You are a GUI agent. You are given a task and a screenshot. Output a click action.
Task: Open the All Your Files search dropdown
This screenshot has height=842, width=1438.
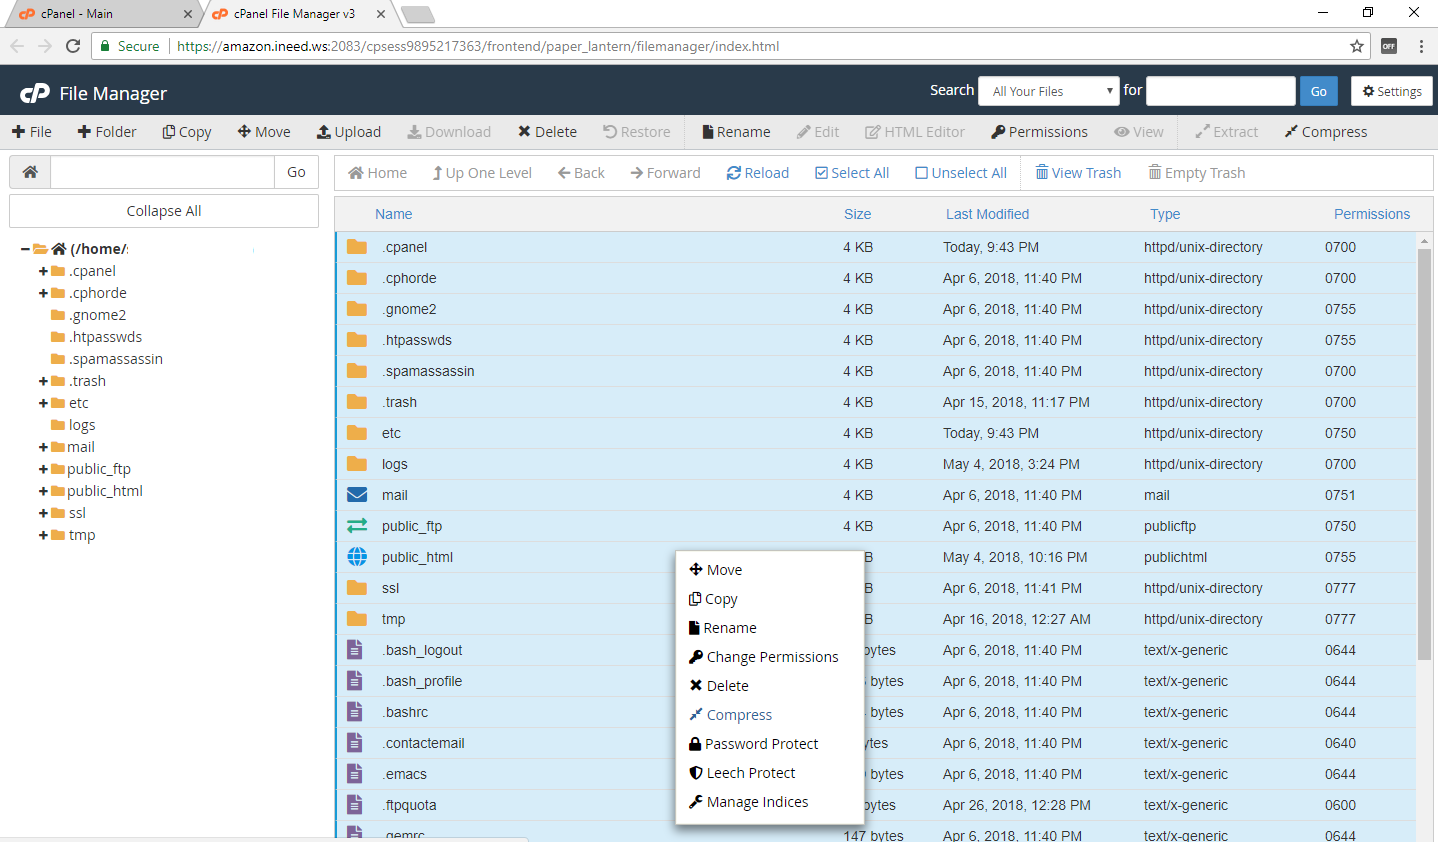tap(1048, 91)
